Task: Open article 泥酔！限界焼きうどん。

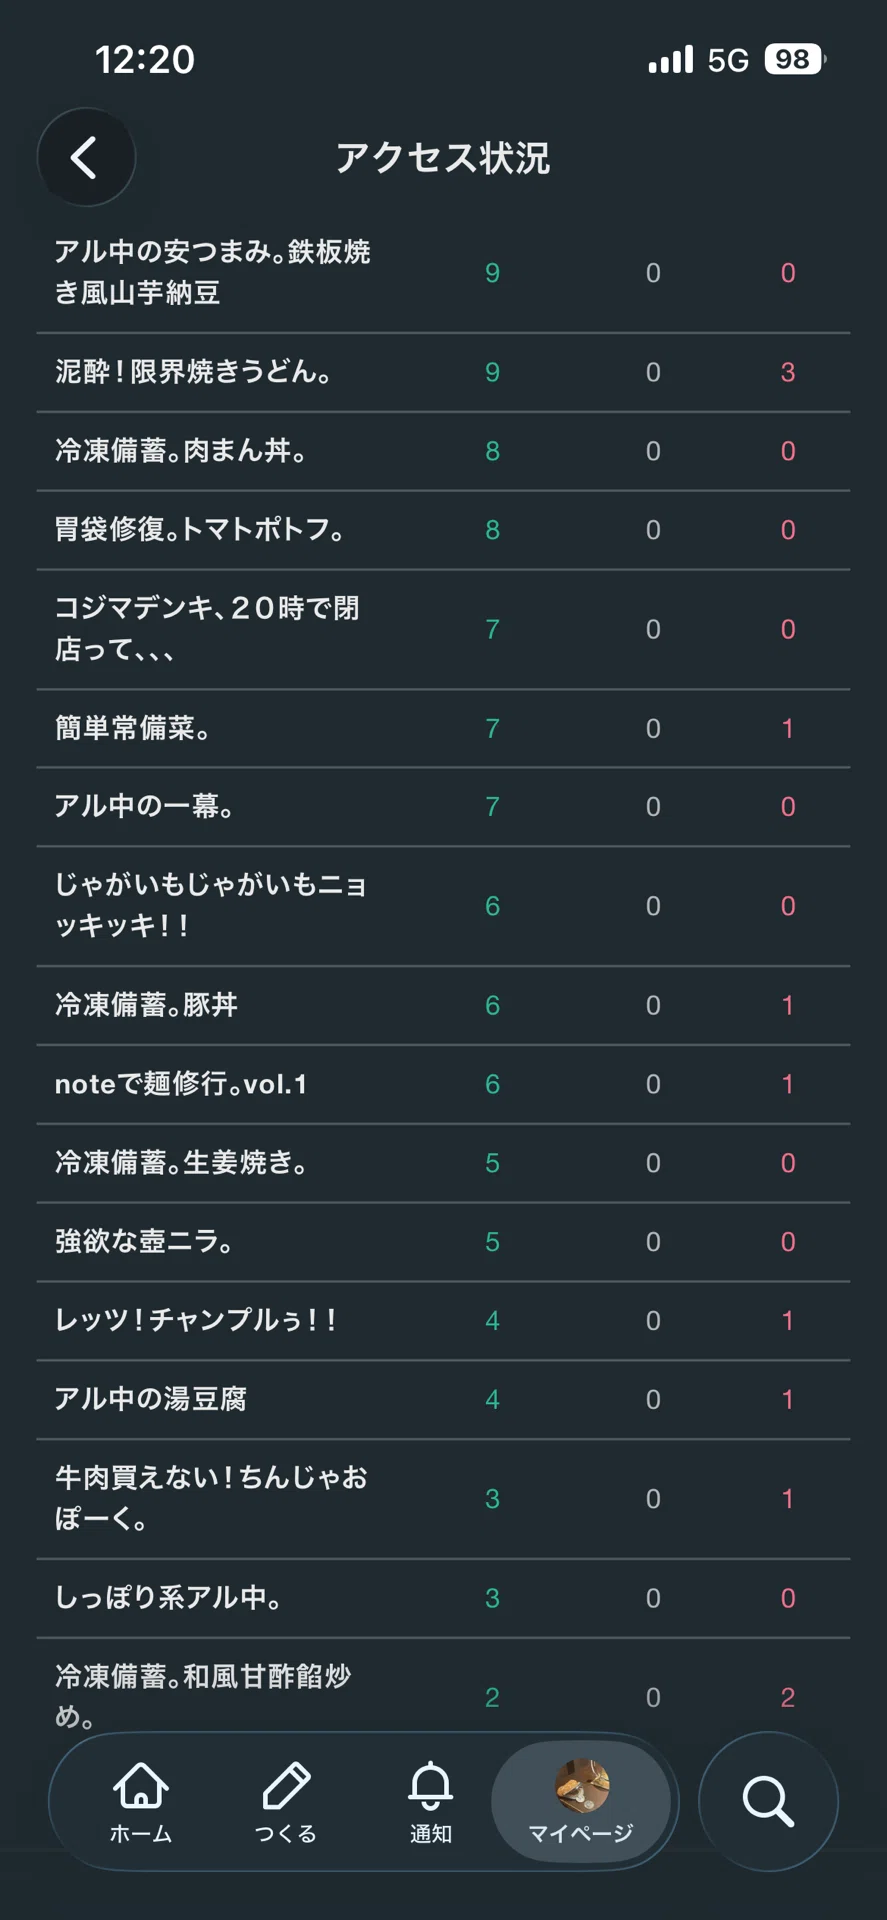Action: (x=443, y=372)
